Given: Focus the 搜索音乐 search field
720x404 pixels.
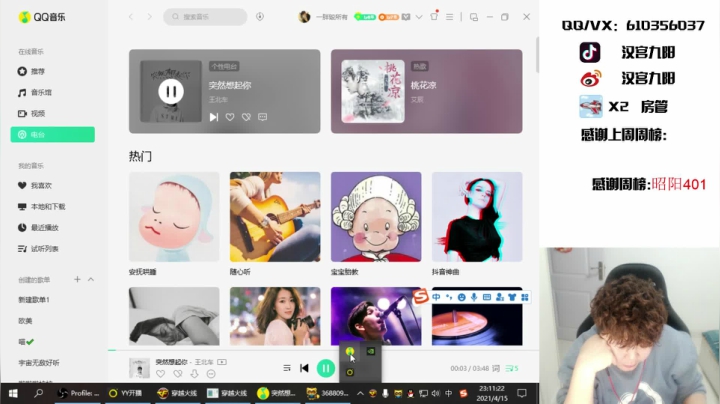Looking at the screenshot, I should point(205,17).
